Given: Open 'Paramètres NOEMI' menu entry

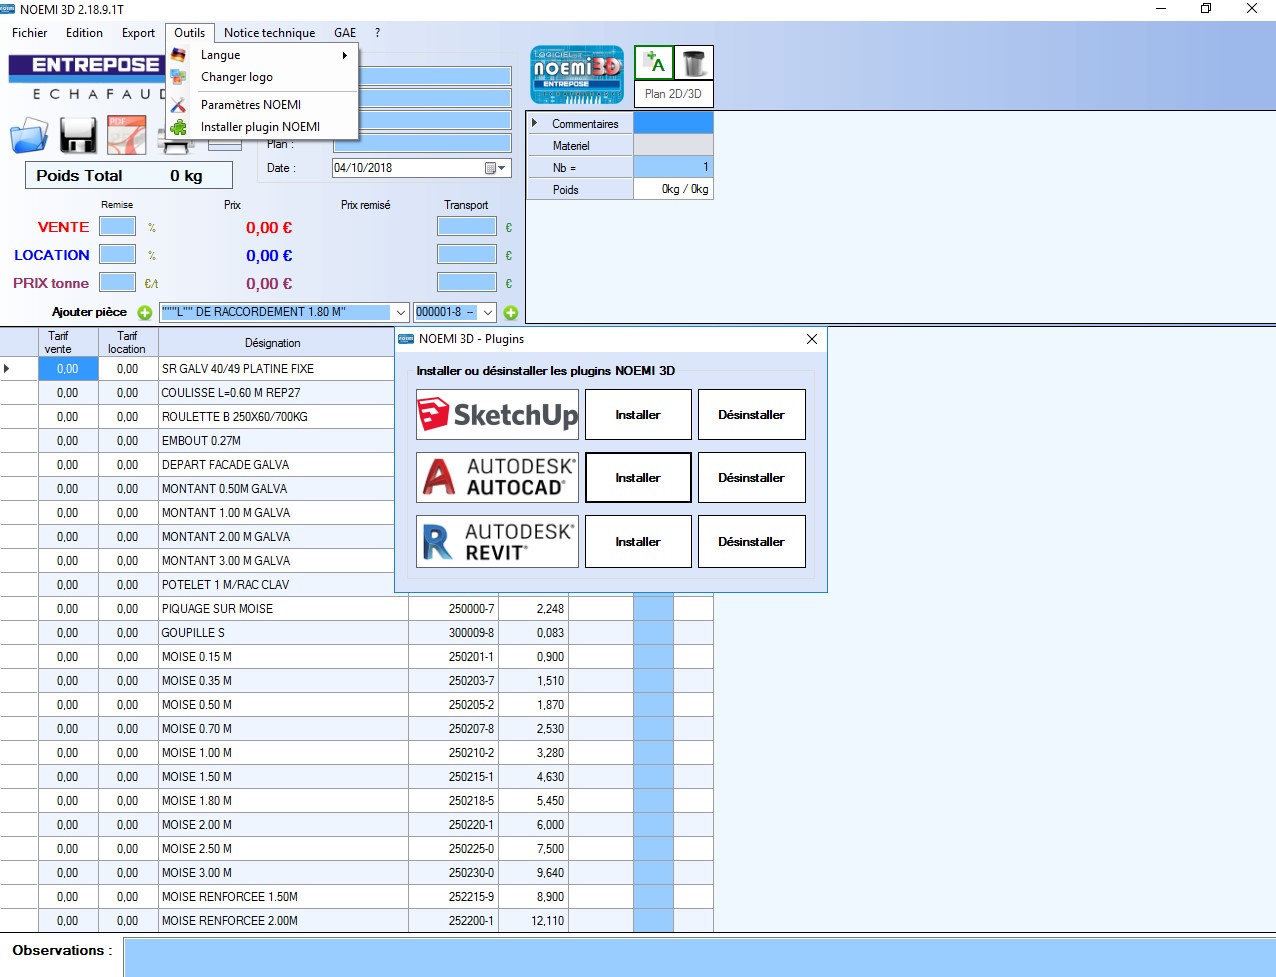Looking at the screenshot, I should point(262,105).
